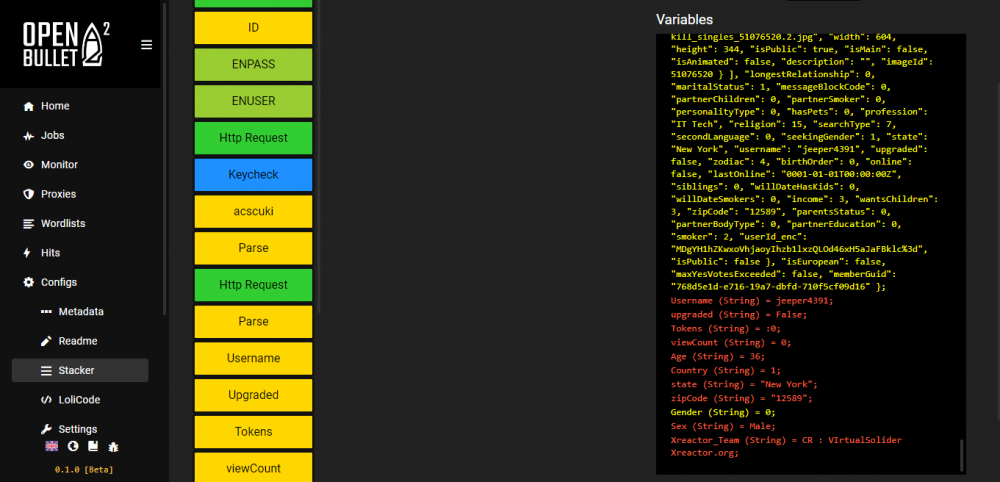This screenshot has height=482, width=1000.
Task: Click the "Xreactor.org;" text
Action: (705, 453)
